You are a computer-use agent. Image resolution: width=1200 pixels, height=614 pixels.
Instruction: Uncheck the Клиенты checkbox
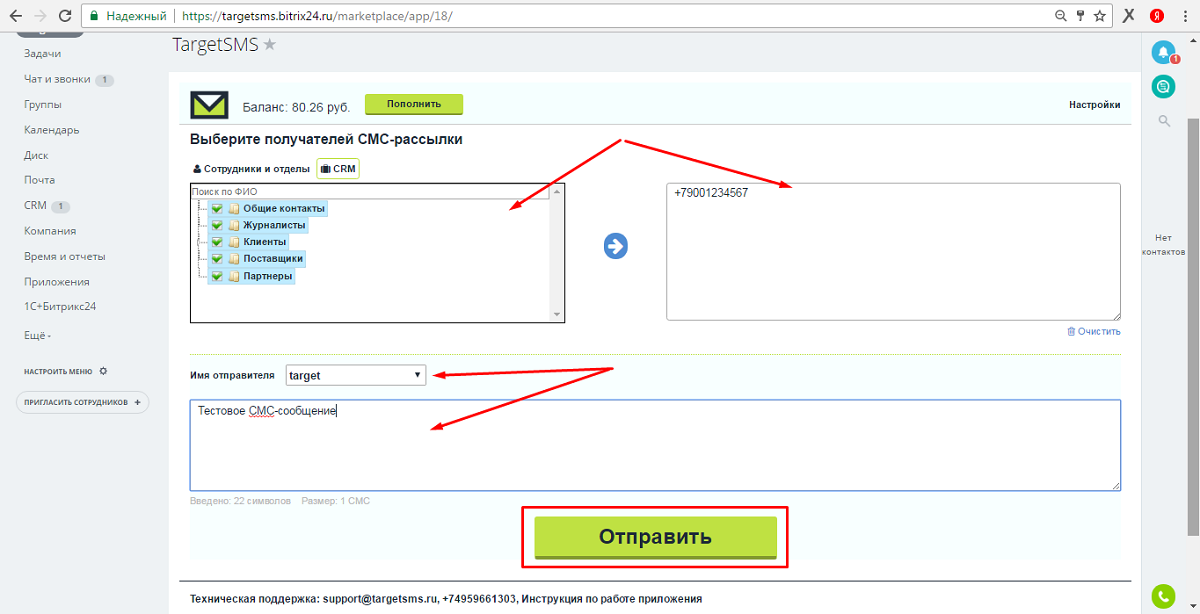(x=216, y=242)
